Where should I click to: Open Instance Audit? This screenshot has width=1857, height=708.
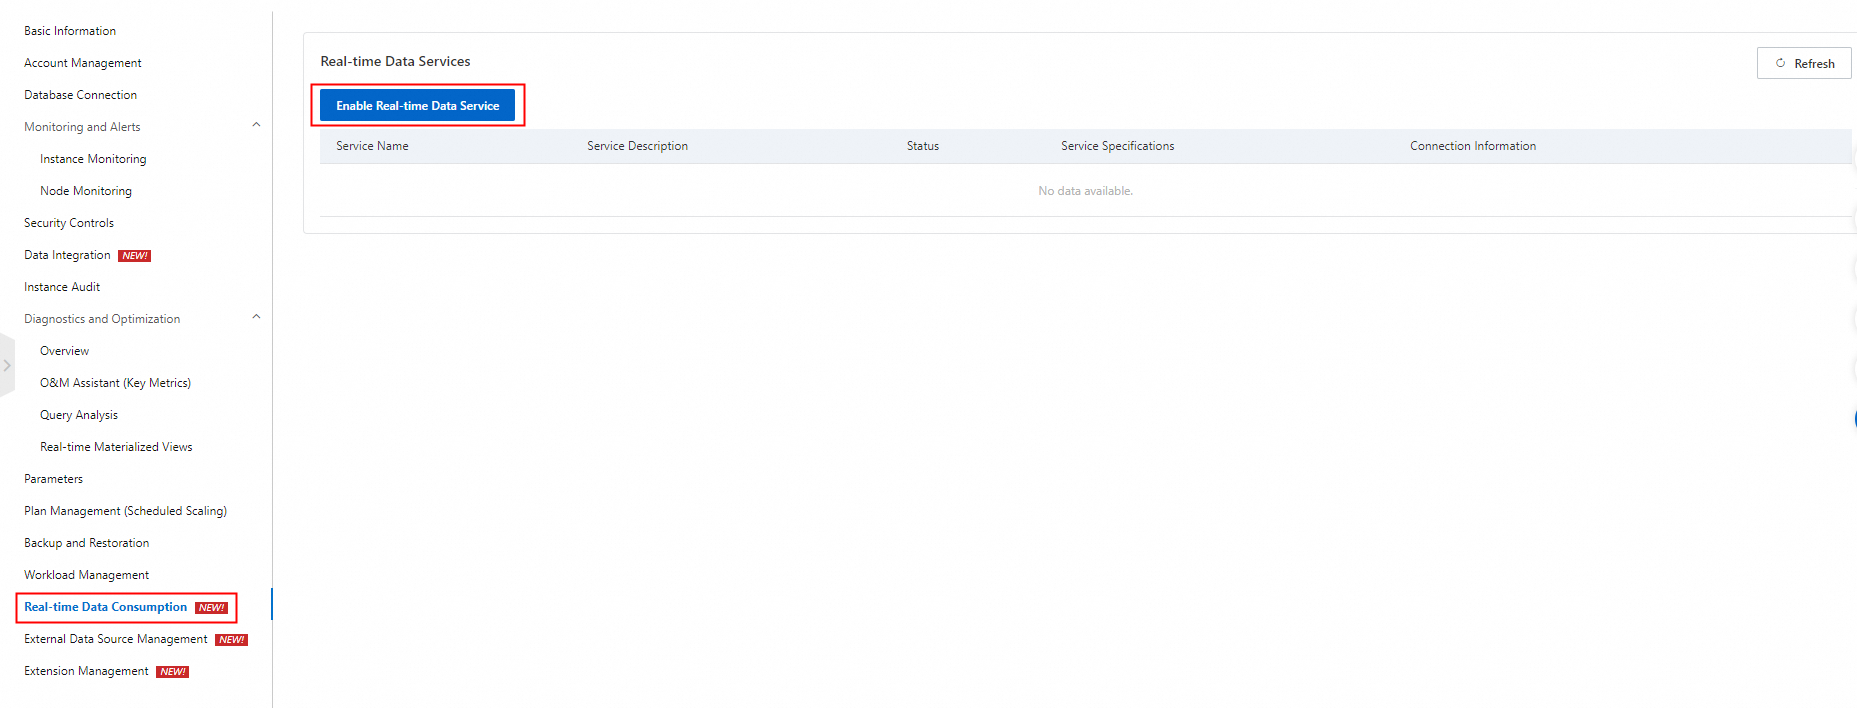pyautogui.click(x=62, y=287)
